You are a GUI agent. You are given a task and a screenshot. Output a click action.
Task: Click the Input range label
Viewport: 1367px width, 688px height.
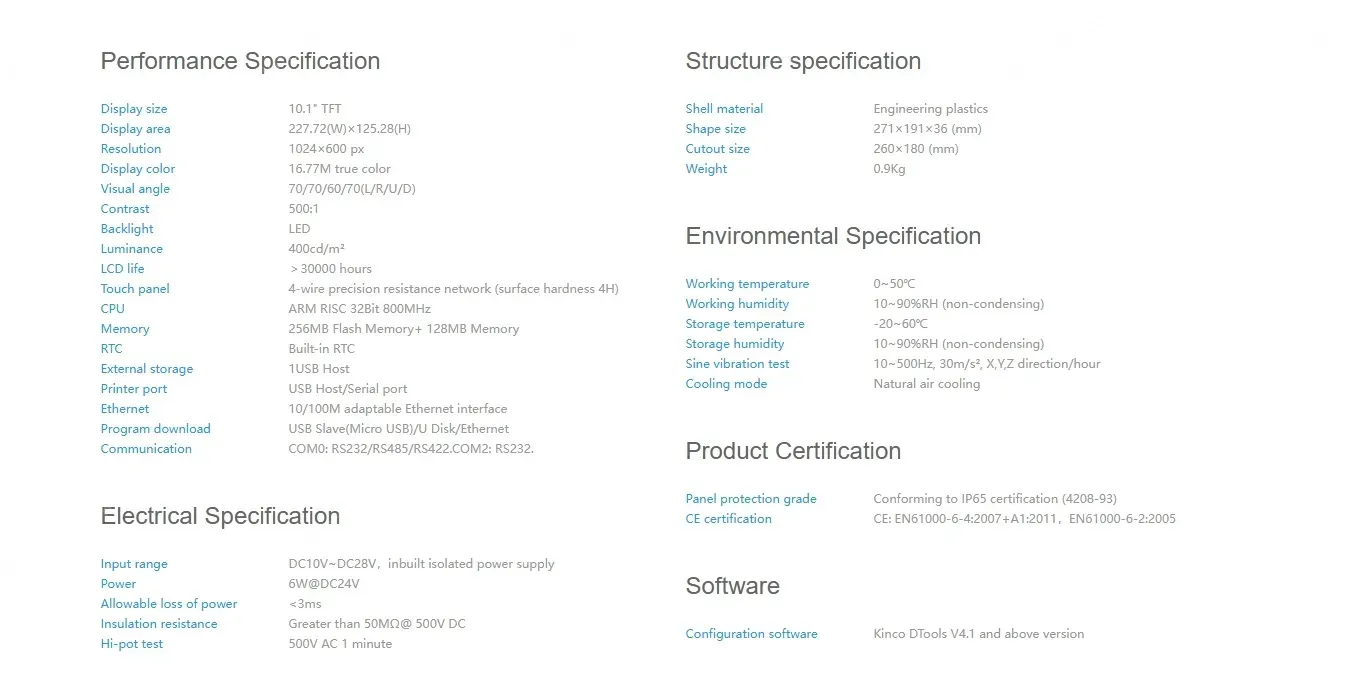tap(134, 564)
